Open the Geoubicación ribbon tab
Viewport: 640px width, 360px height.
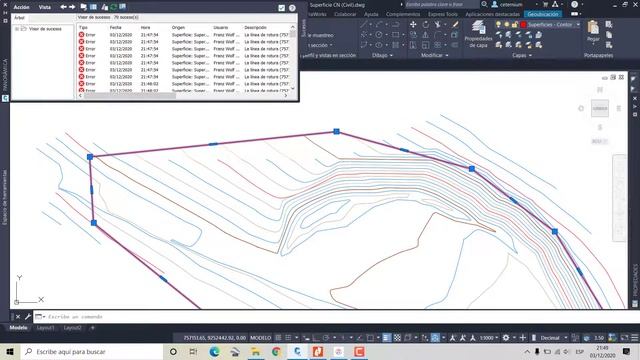543,14
